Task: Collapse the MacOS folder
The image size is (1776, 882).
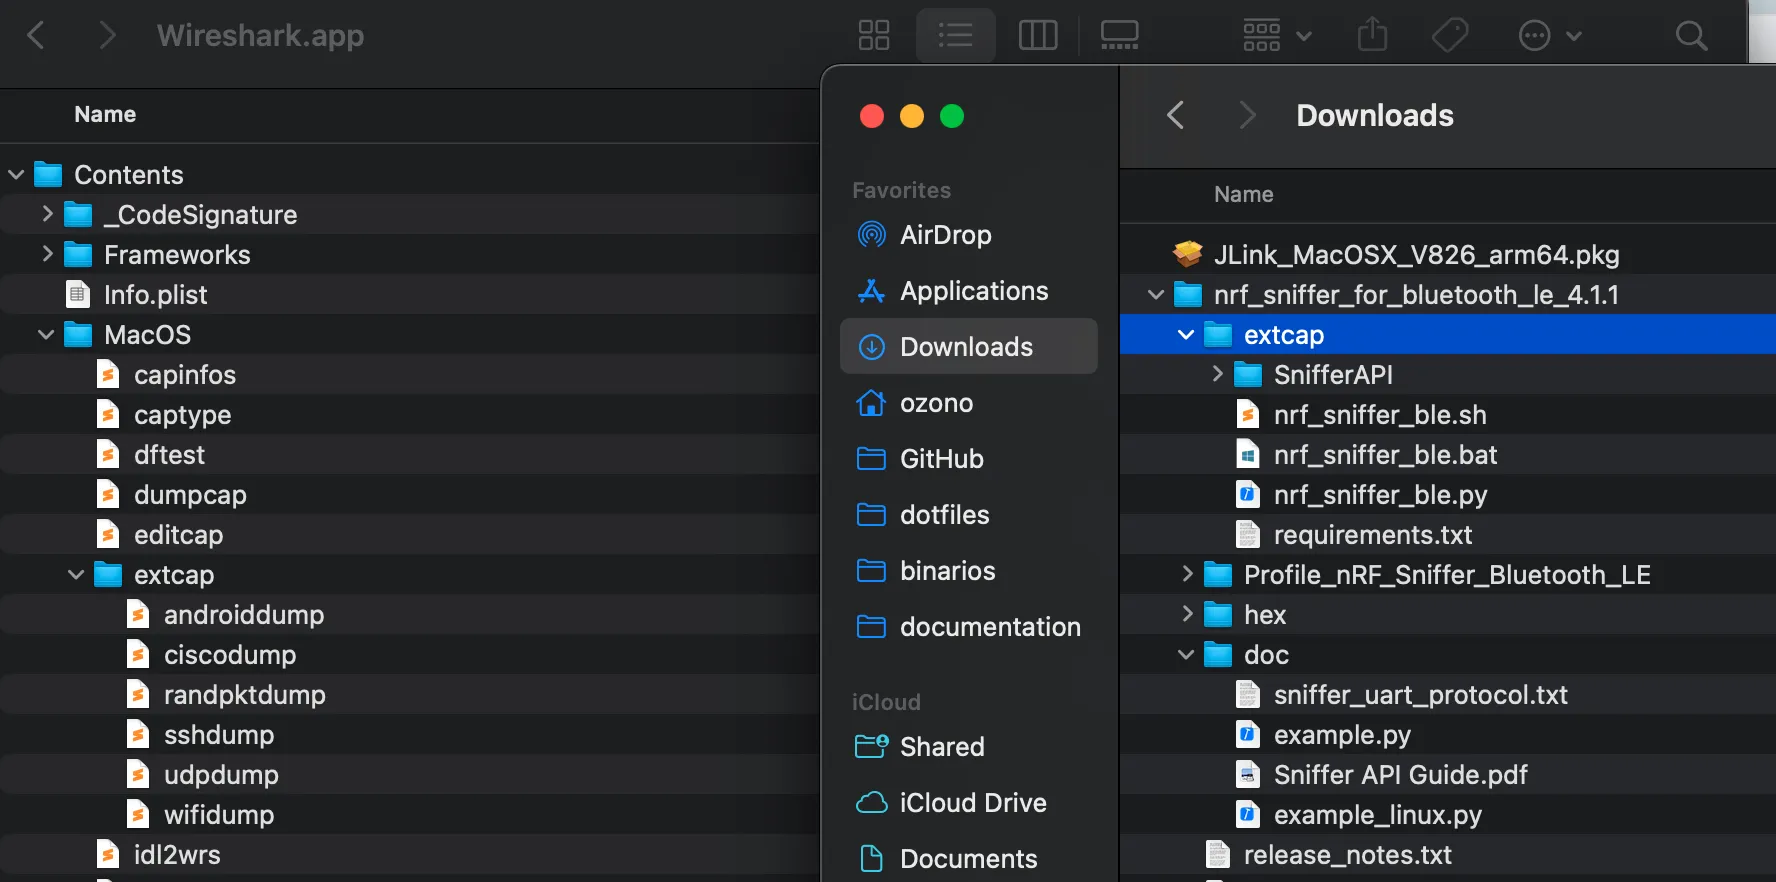Action: tap(46, 335)
